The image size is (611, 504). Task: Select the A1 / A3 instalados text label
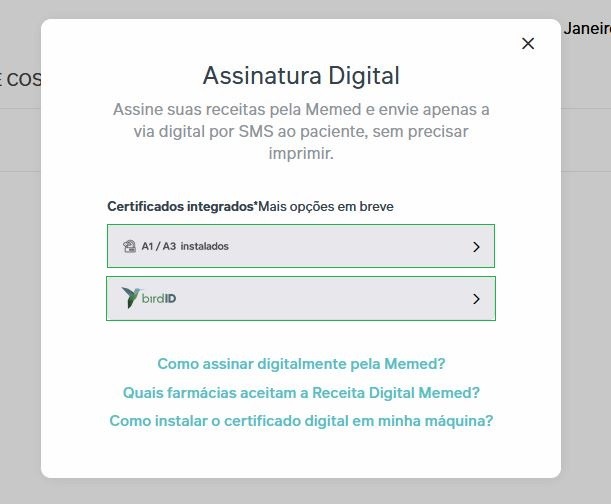pos(185,246)
